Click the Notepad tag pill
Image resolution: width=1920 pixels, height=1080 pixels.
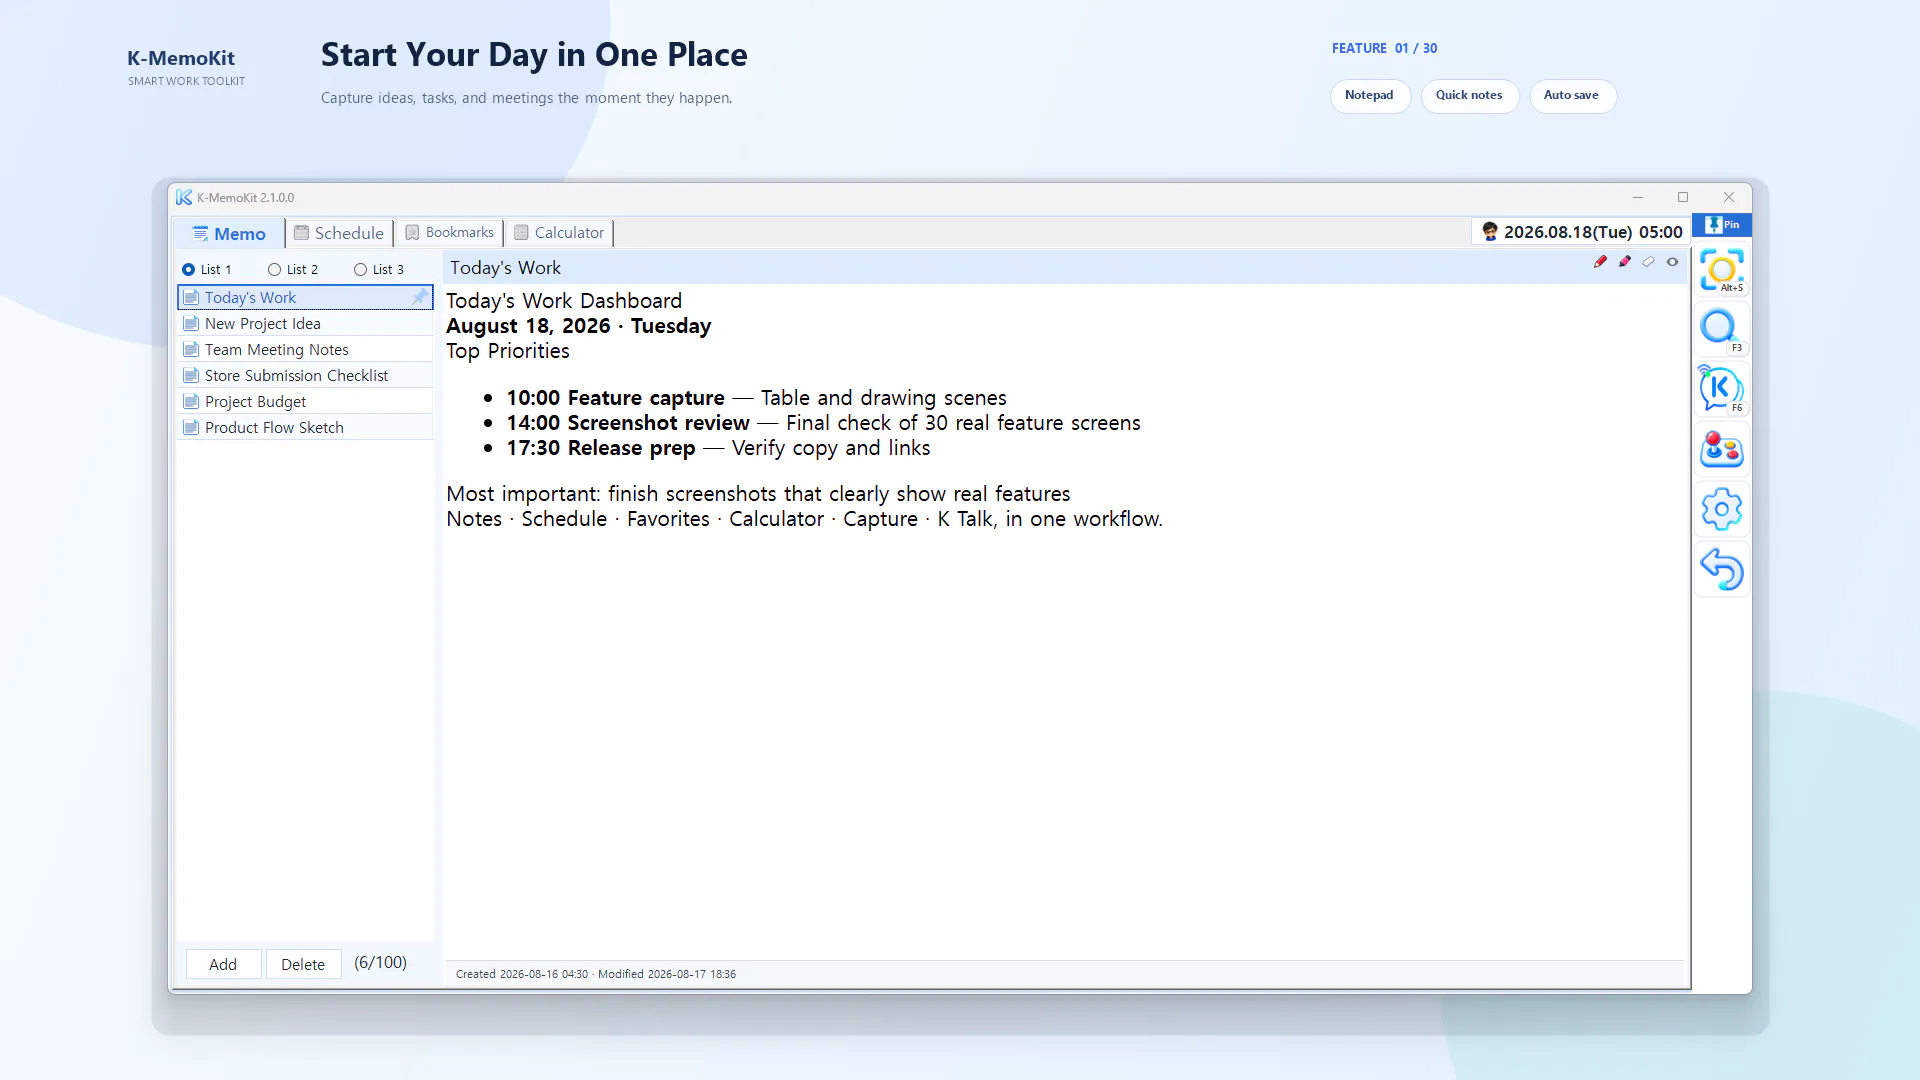(x=1369, y=96)
